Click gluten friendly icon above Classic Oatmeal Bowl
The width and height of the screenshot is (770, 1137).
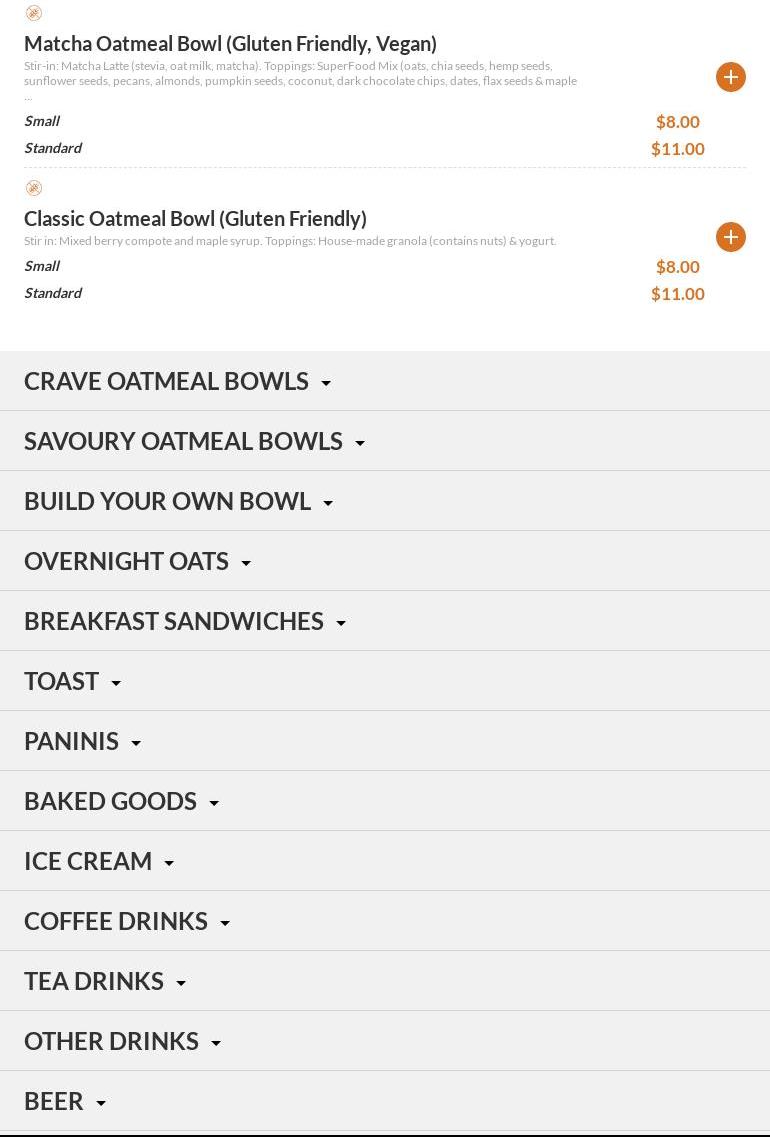[33, 189]
